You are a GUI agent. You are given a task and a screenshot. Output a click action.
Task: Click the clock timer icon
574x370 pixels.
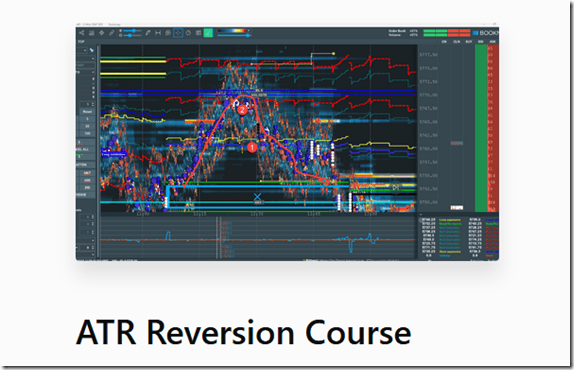coord(188,33)
